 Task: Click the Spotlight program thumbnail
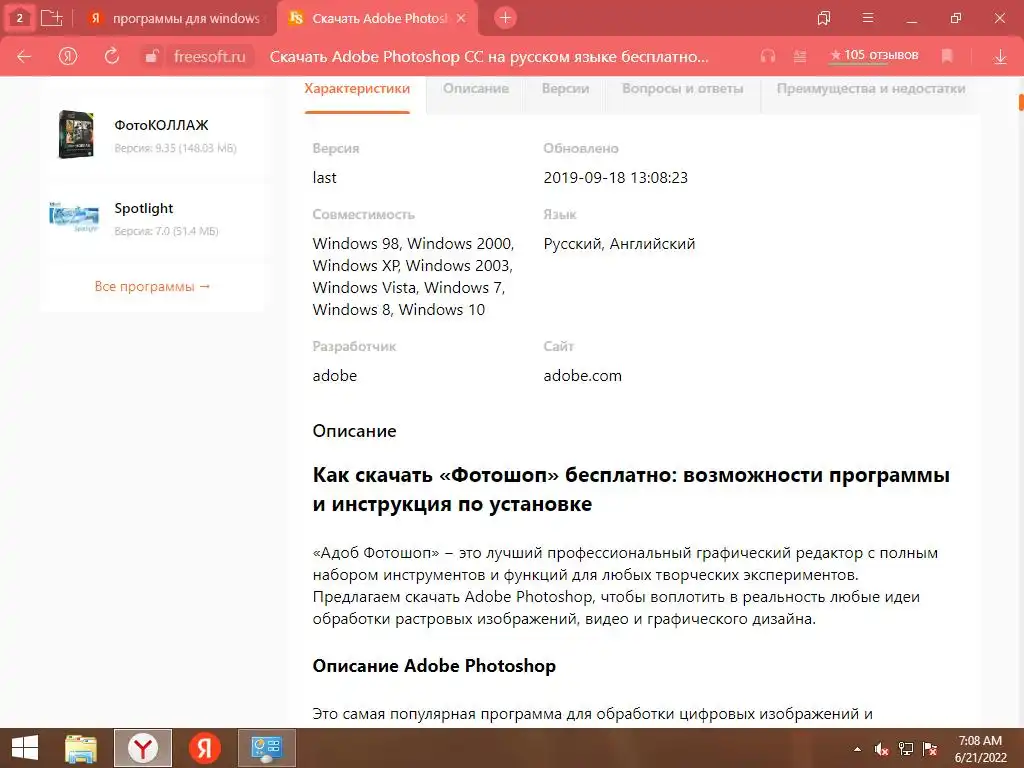click(x=74, y=217)
